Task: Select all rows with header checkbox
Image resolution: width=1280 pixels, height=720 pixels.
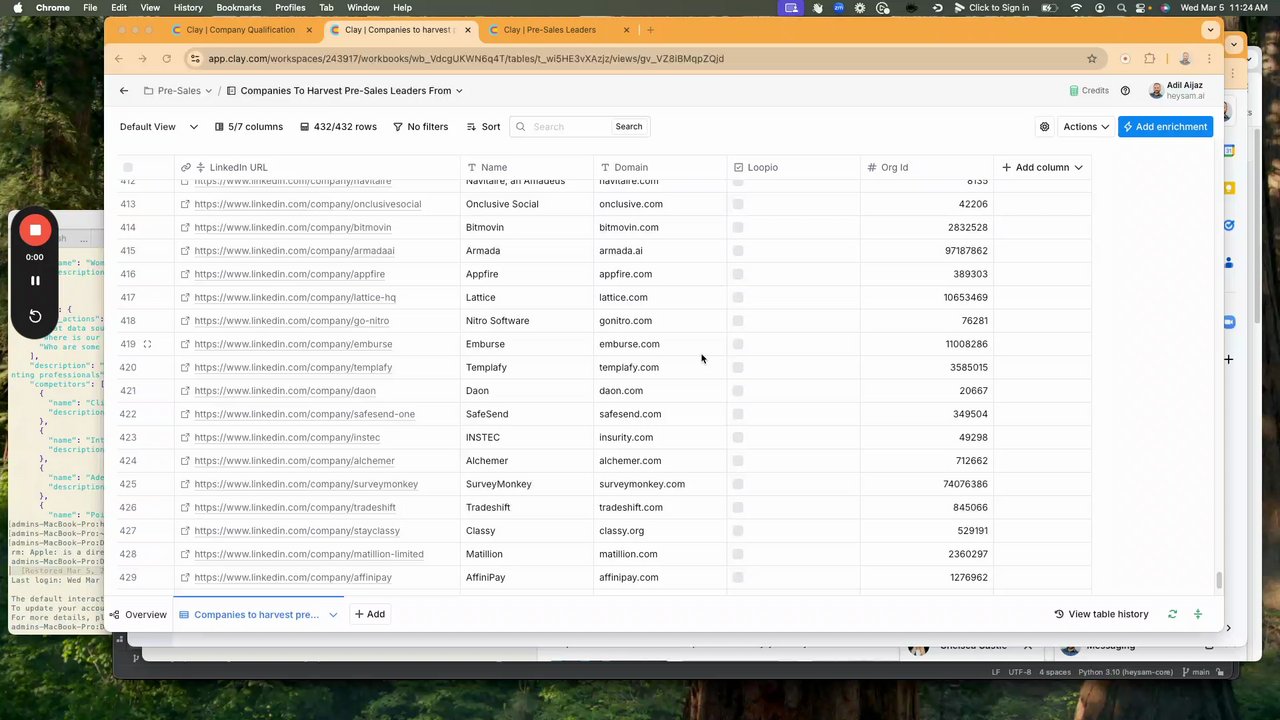Action: pyautogui.click(x=128, y=167)
